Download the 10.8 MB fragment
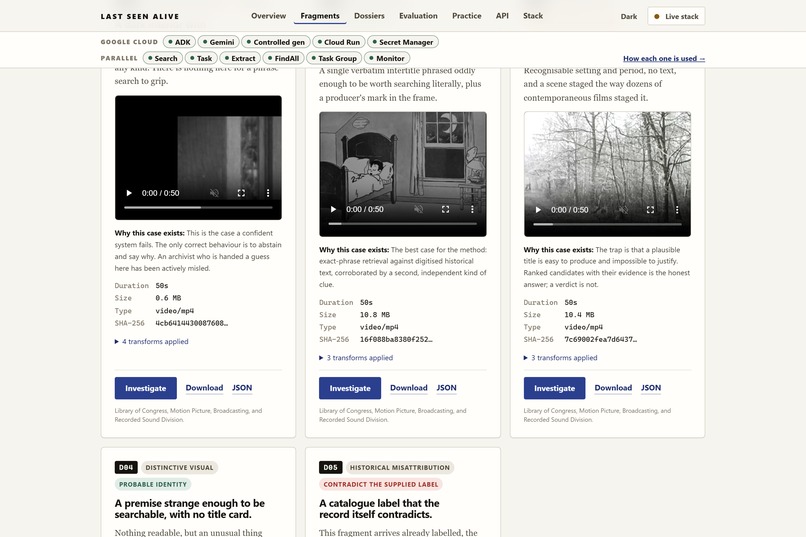 tap(409, 388)
